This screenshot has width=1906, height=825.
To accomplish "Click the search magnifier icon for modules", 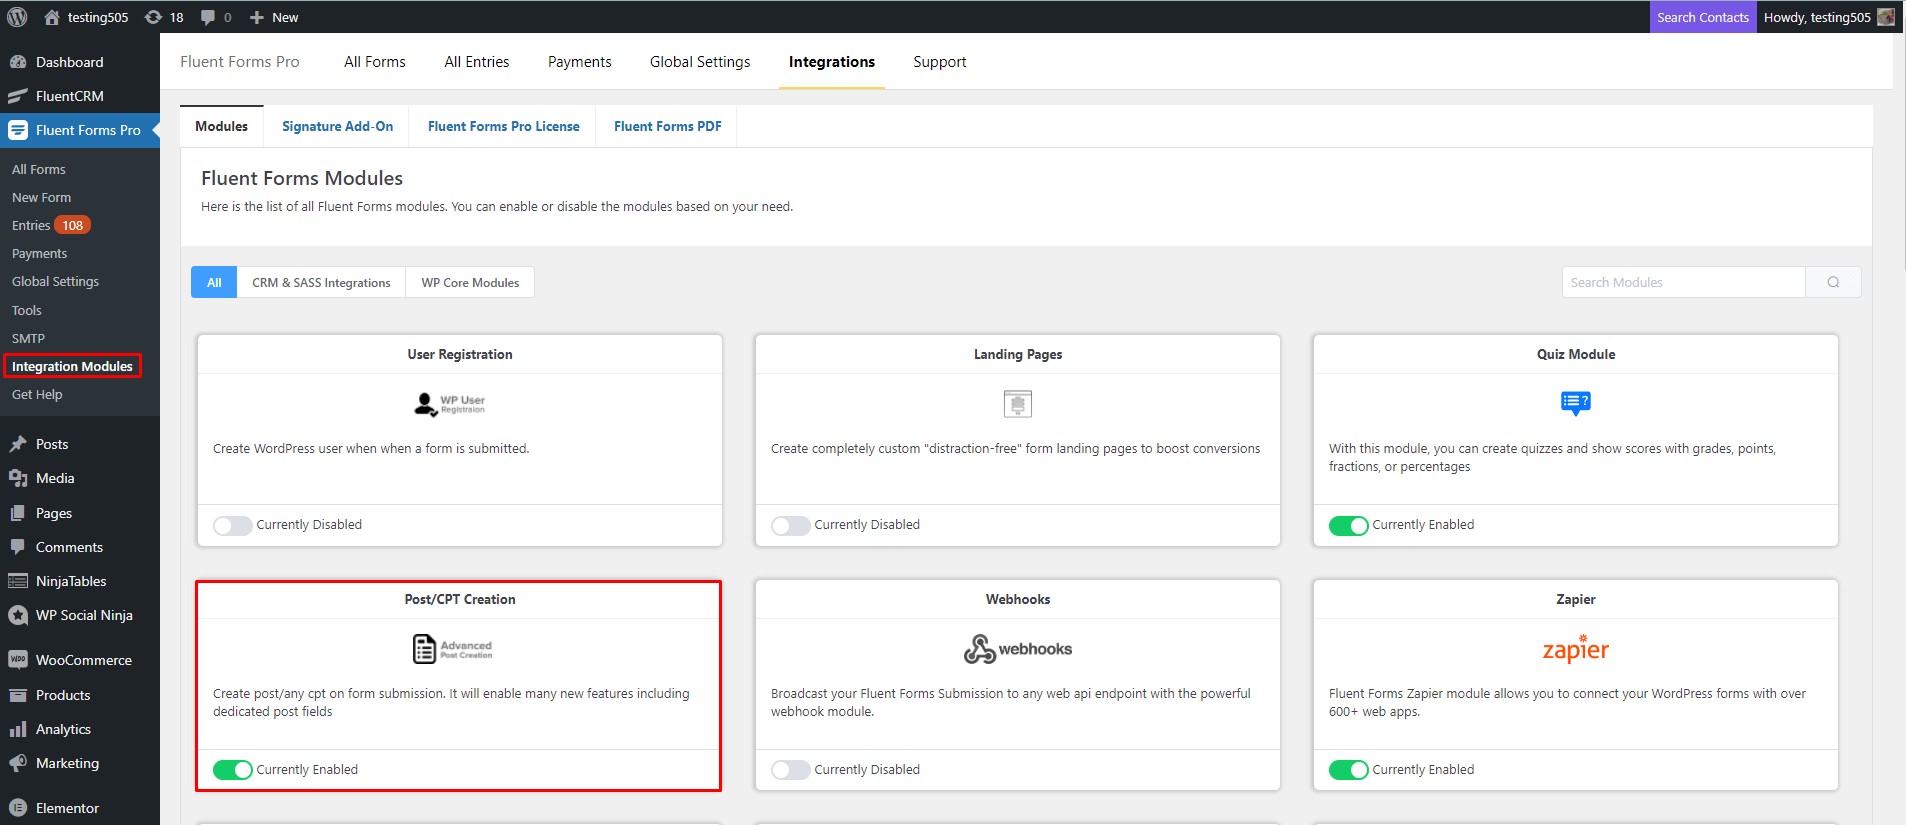I will (1833, 282).
